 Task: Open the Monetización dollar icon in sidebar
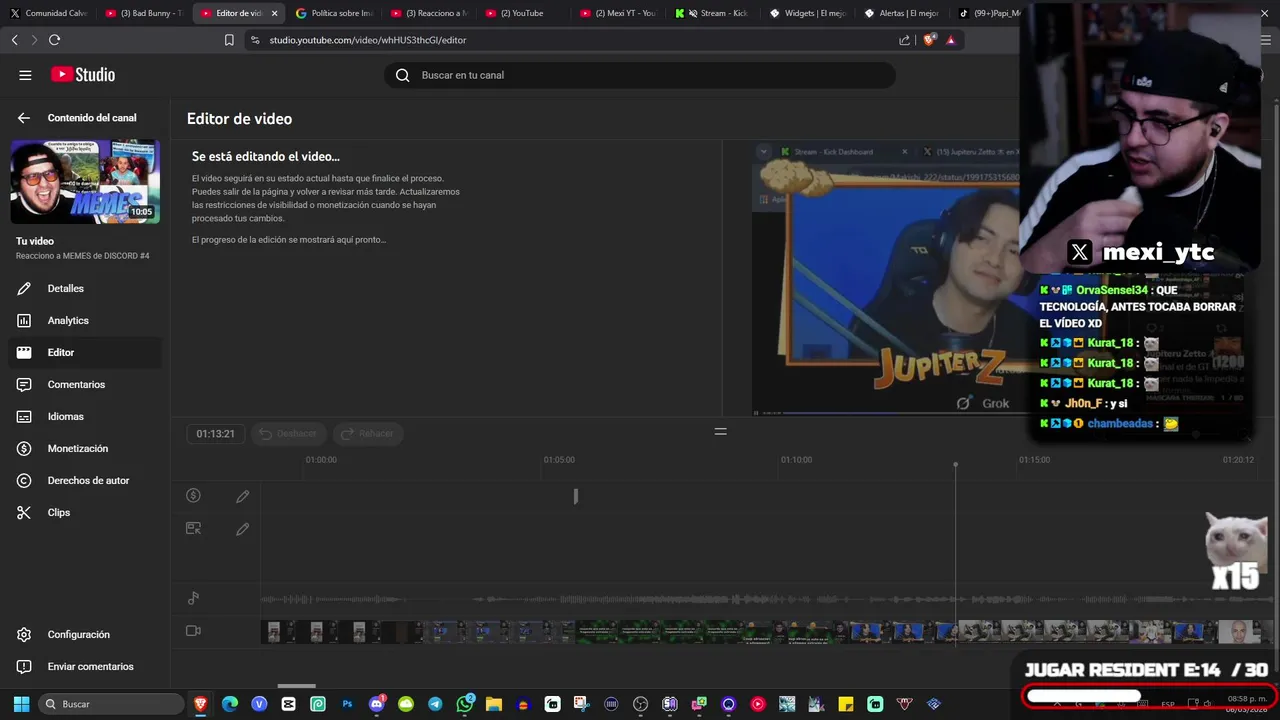tap(24, 448)
